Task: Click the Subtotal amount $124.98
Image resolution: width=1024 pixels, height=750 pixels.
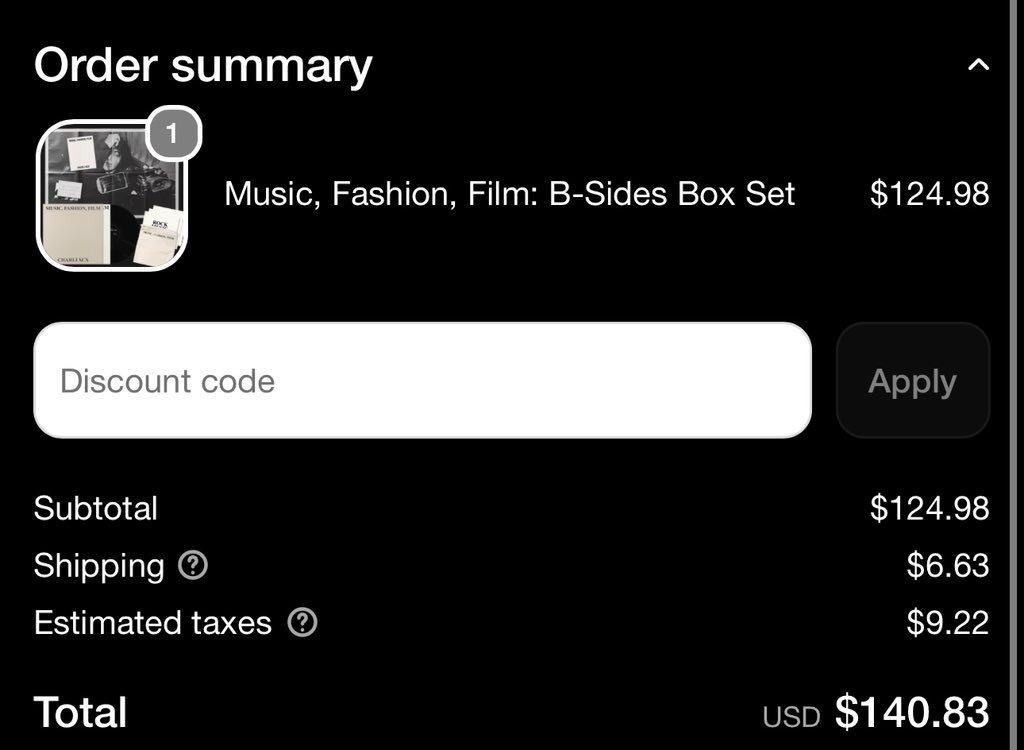Action: tap(929, 508)
